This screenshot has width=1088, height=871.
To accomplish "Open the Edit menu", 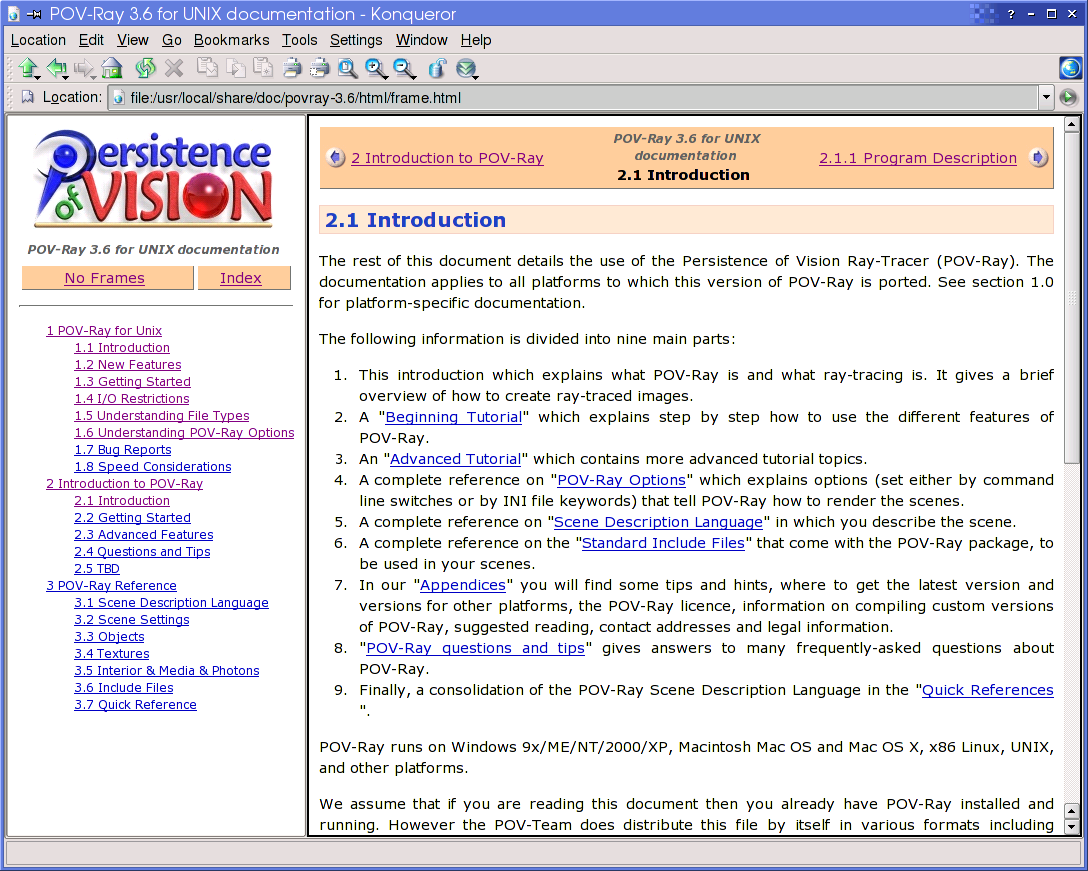I will tap(91, 40).
